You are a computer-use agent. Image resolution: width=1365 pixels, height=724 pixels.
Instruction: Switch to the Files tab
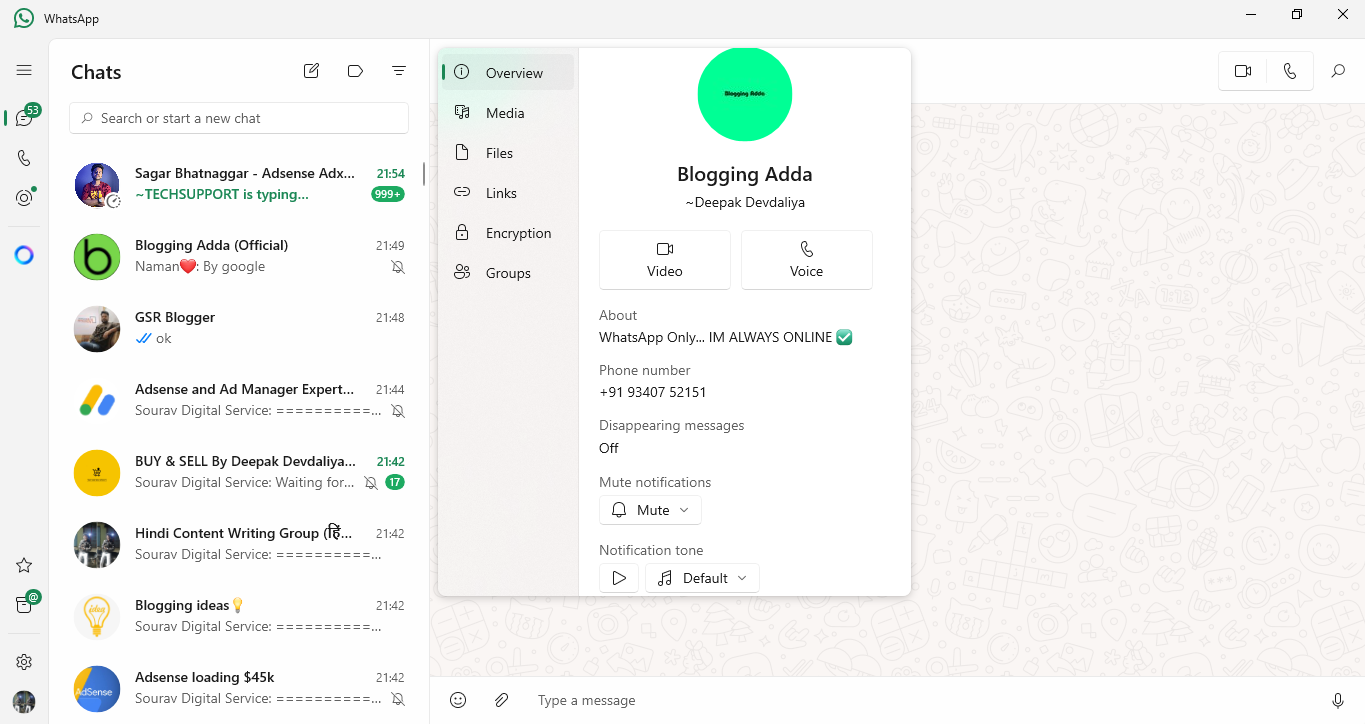coord(508,153)
